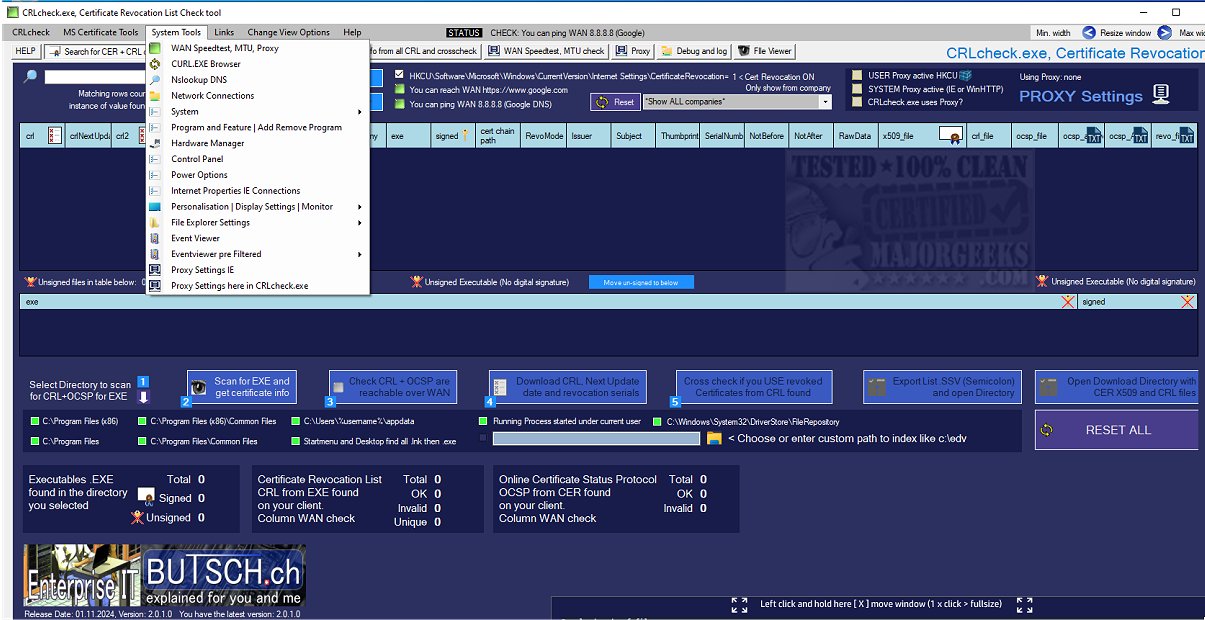Select Proxy Settings IE entry
Image resolution: width=1205 pixels, height=620 pixels.
259,270
